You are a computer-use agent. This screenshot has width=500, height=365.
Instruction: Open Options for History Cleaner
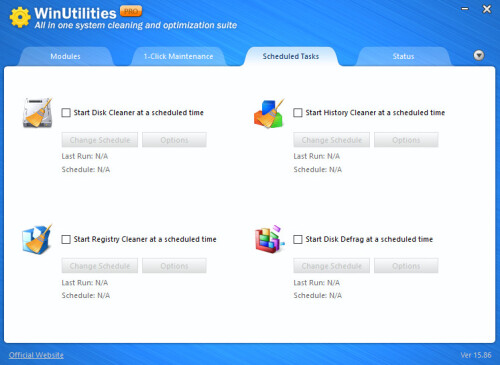406,140
